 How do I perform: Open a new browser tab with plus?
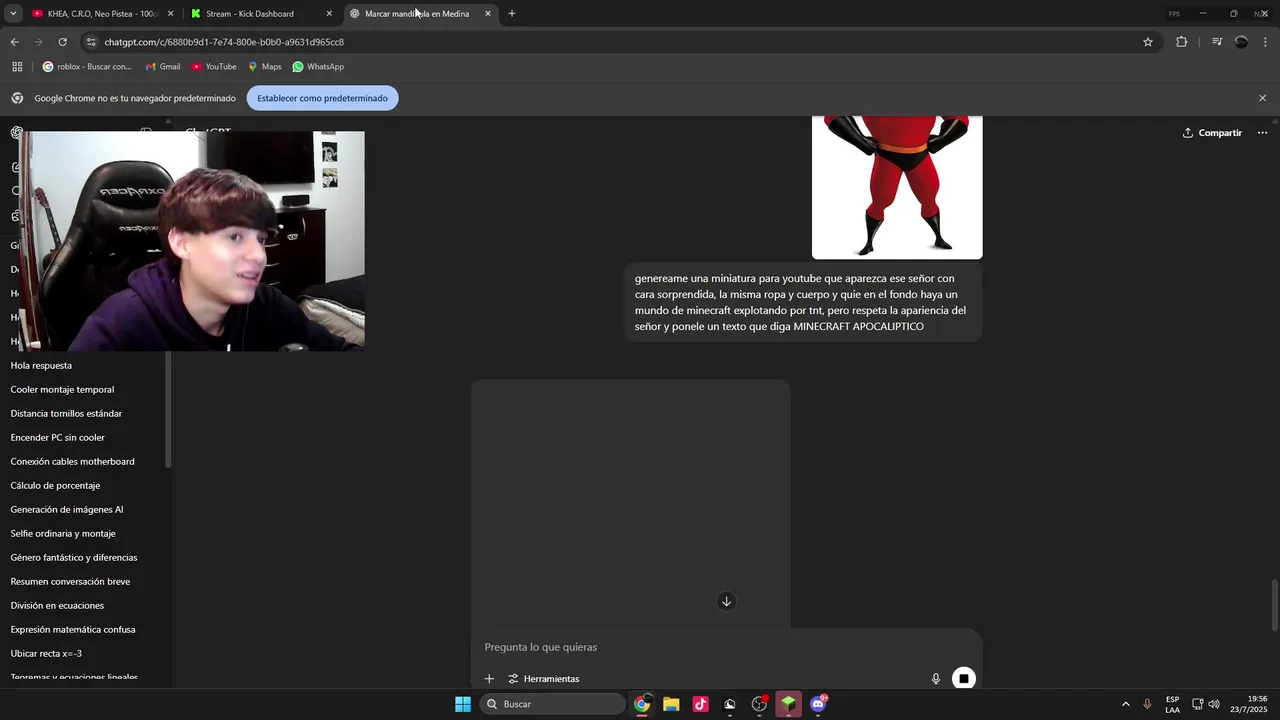tap(512, 14)
